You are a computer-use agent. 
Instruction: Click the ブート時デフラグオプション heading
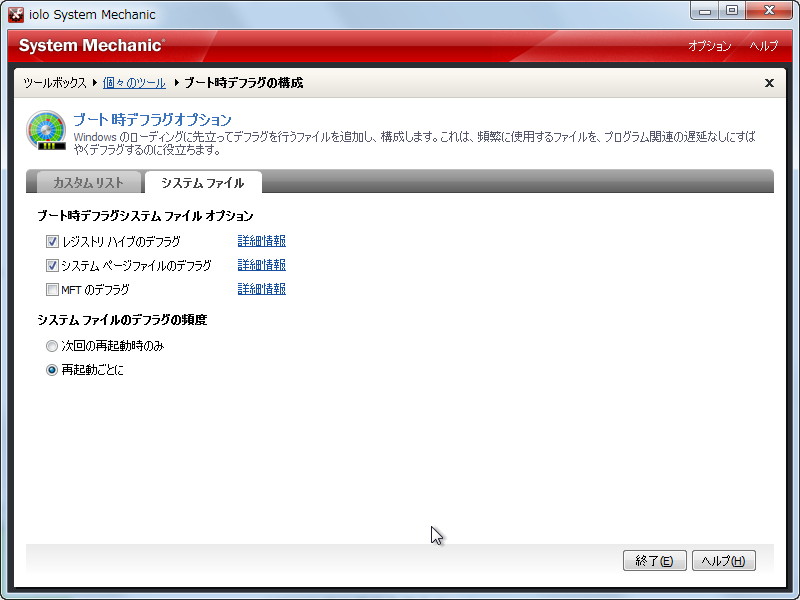(153, 119)
